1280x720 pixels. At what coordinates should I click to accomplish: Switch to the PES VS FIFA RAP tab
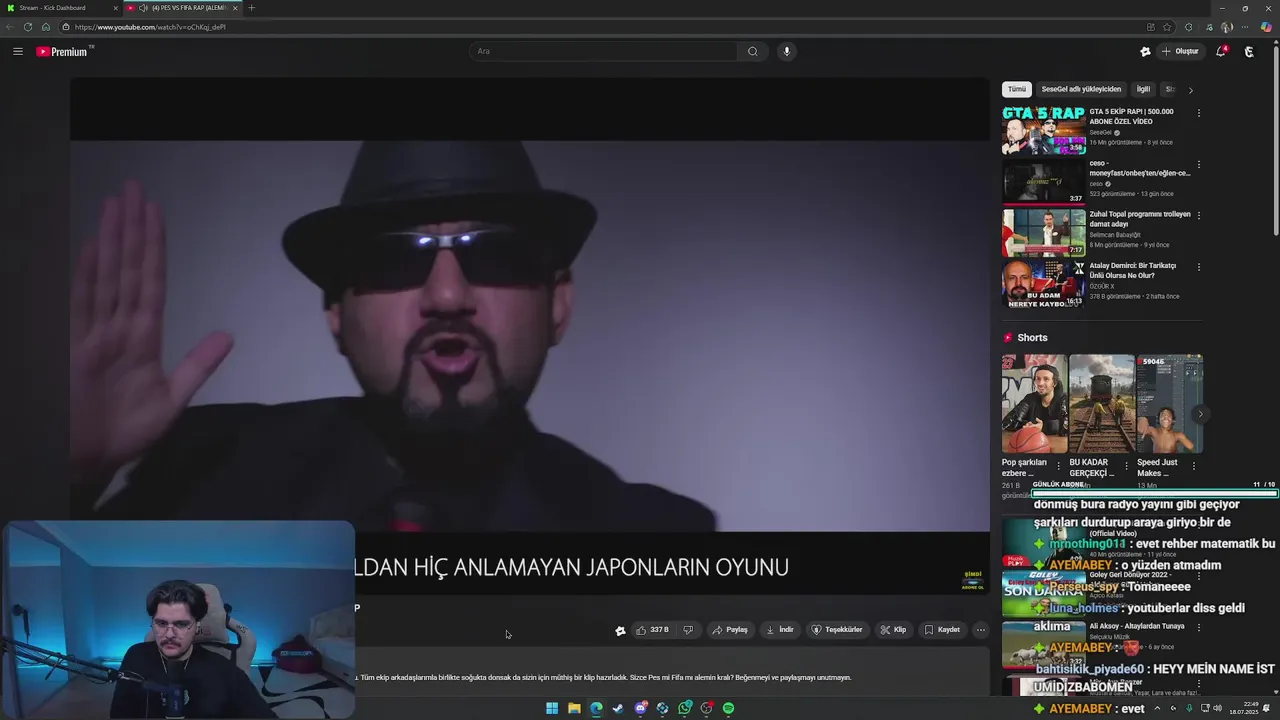click(x=183, y=8)
